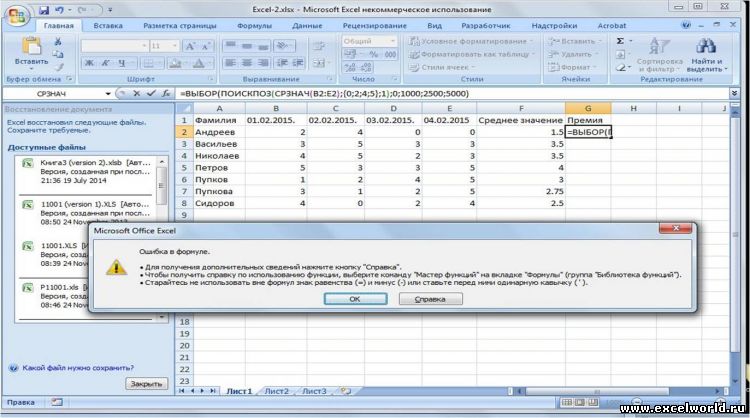The height and width of the screenshot is (418, 750).
Task: Open the Format (Формат) cells dropdown
Action: click(573, 67)
